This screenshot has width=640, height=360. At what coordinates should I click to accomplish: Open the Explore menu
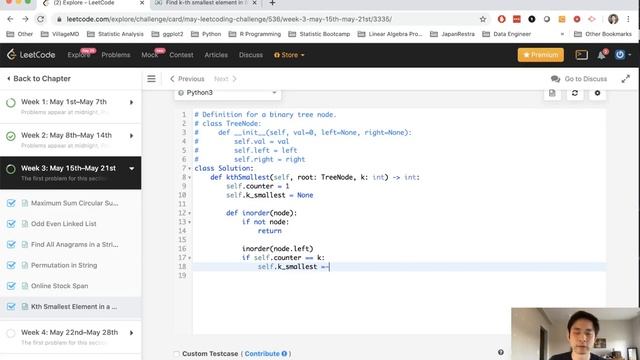(x=79, y=55)
